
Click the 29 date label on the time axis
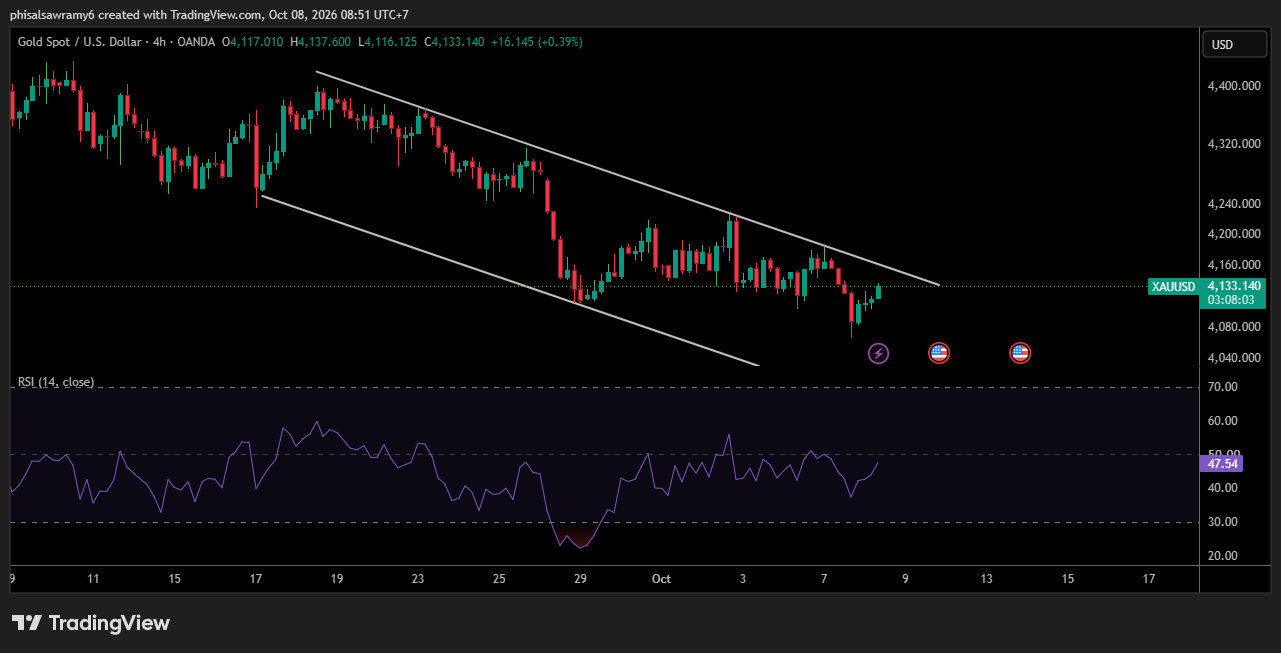580,579
